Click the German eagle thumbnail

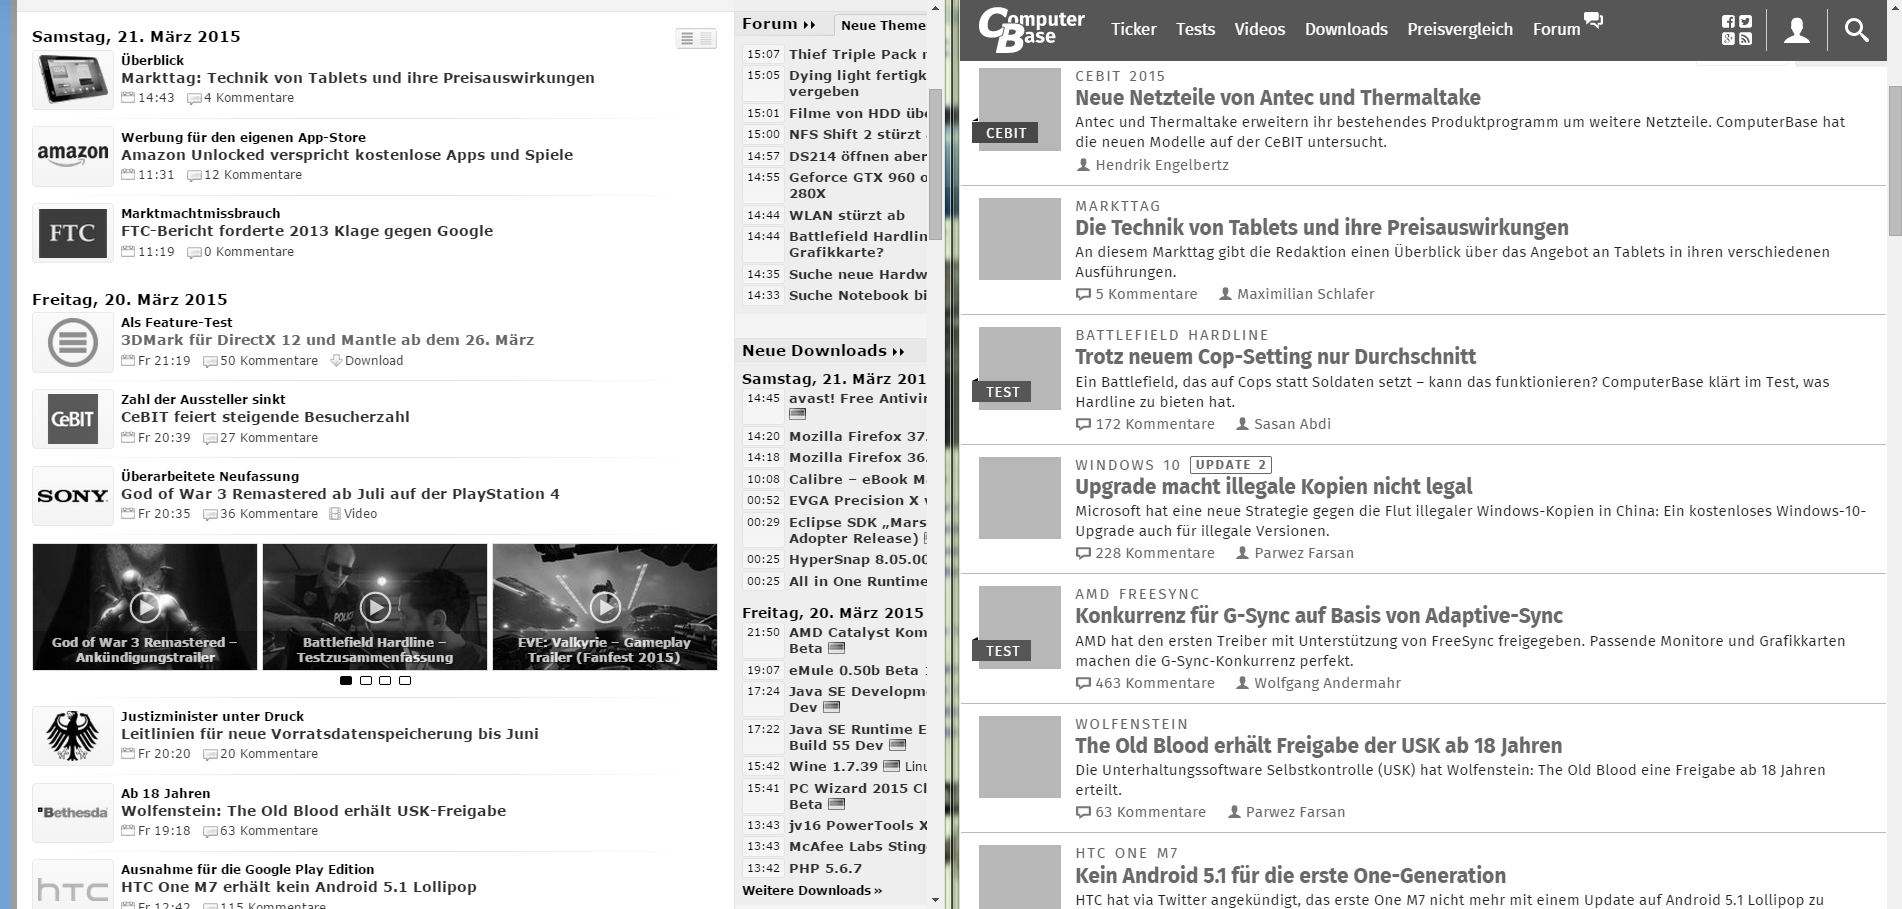coord(73,736)
